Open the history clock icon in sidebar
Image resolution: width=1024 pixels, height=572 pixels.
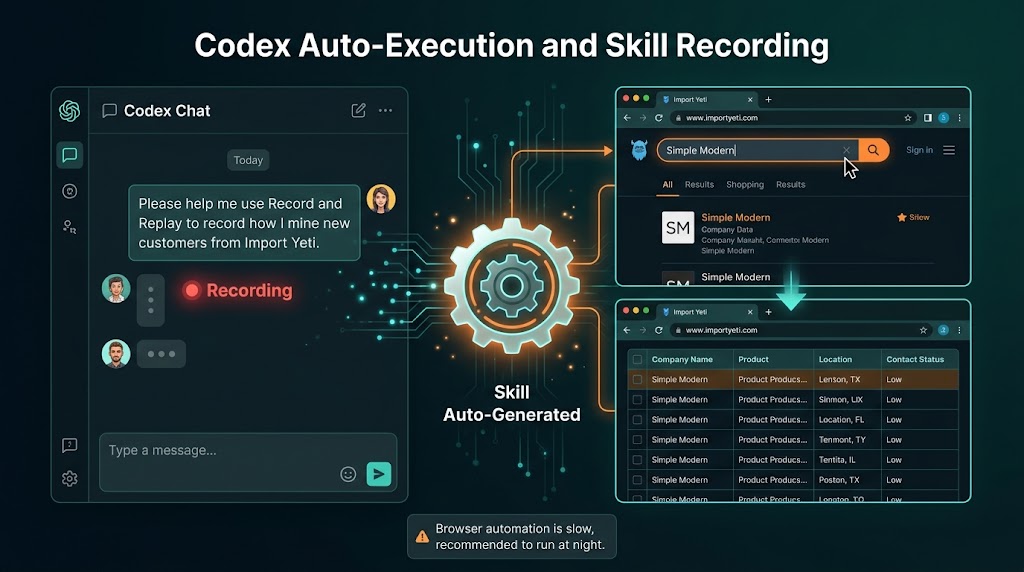tap(69, 191)
